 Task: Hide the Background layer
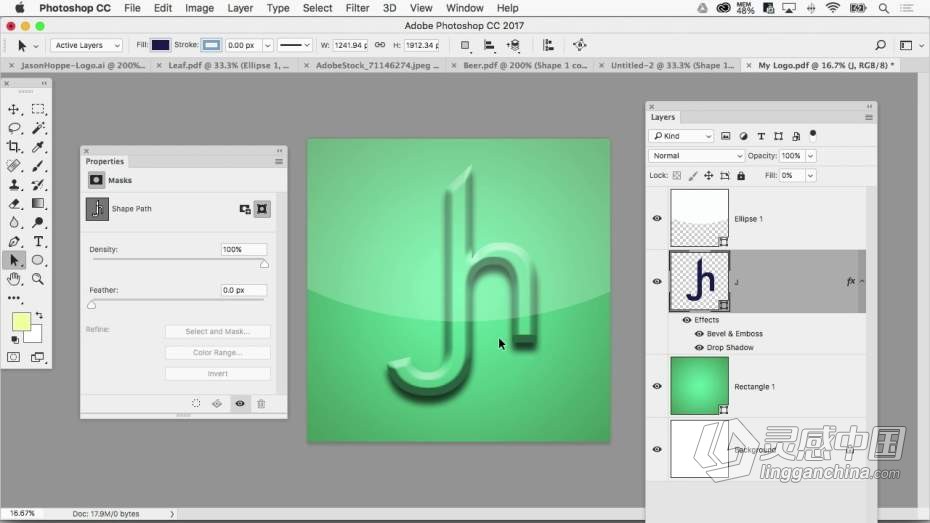tap(657, 449)
